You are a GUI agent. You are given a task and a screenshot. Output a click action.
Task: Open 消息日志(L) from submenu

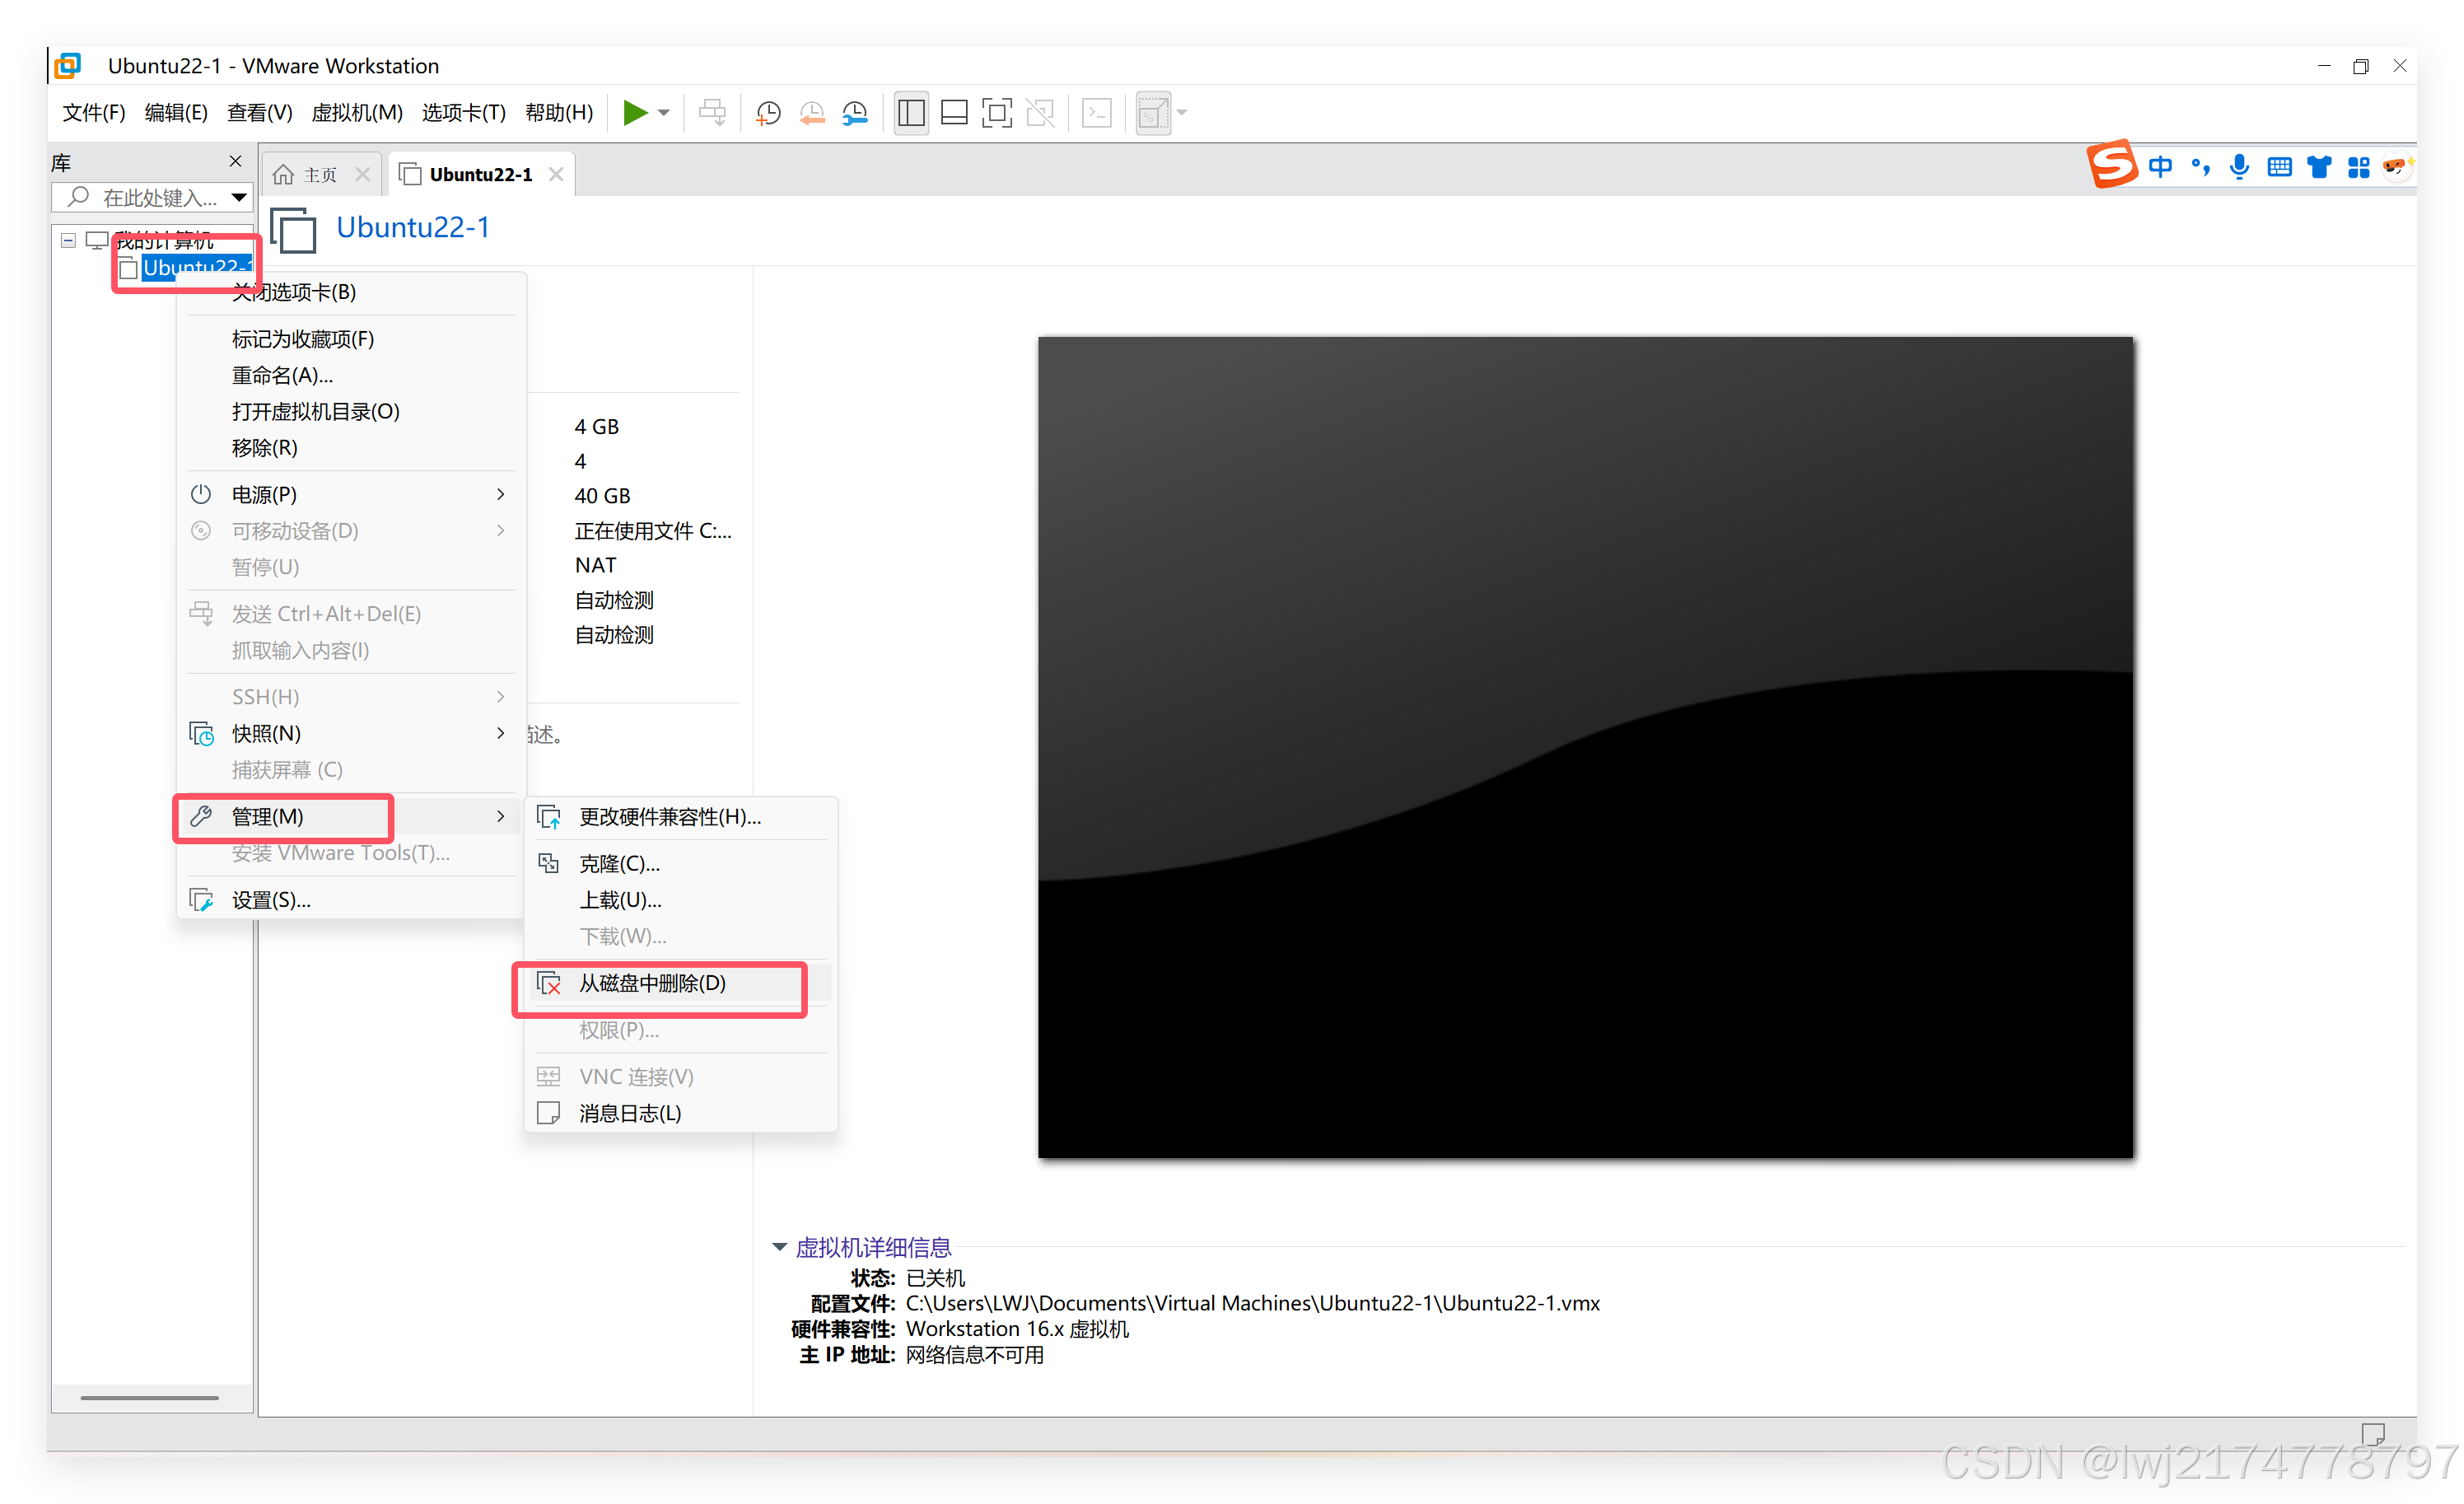click(x=681, y=1114)
